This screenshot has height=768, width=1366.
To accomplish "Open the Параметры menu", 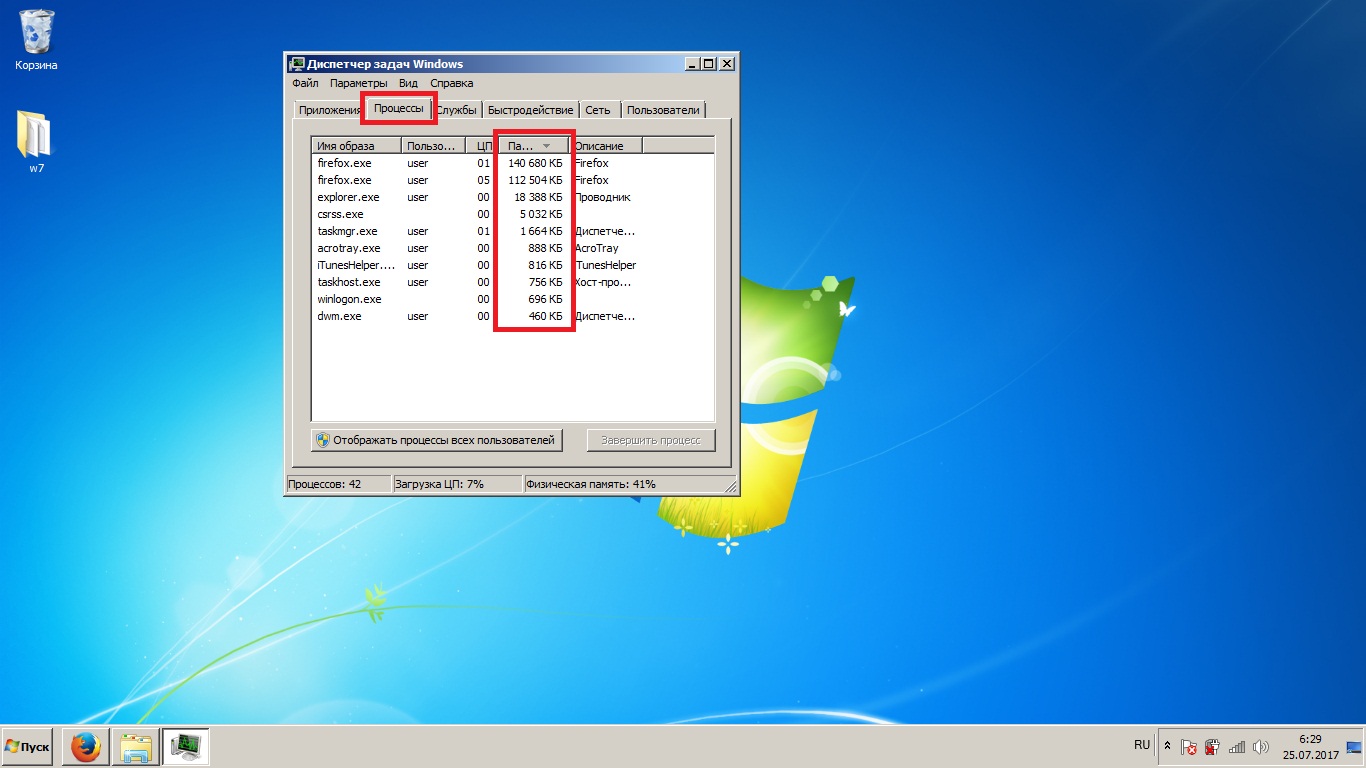I will [359, 83].
